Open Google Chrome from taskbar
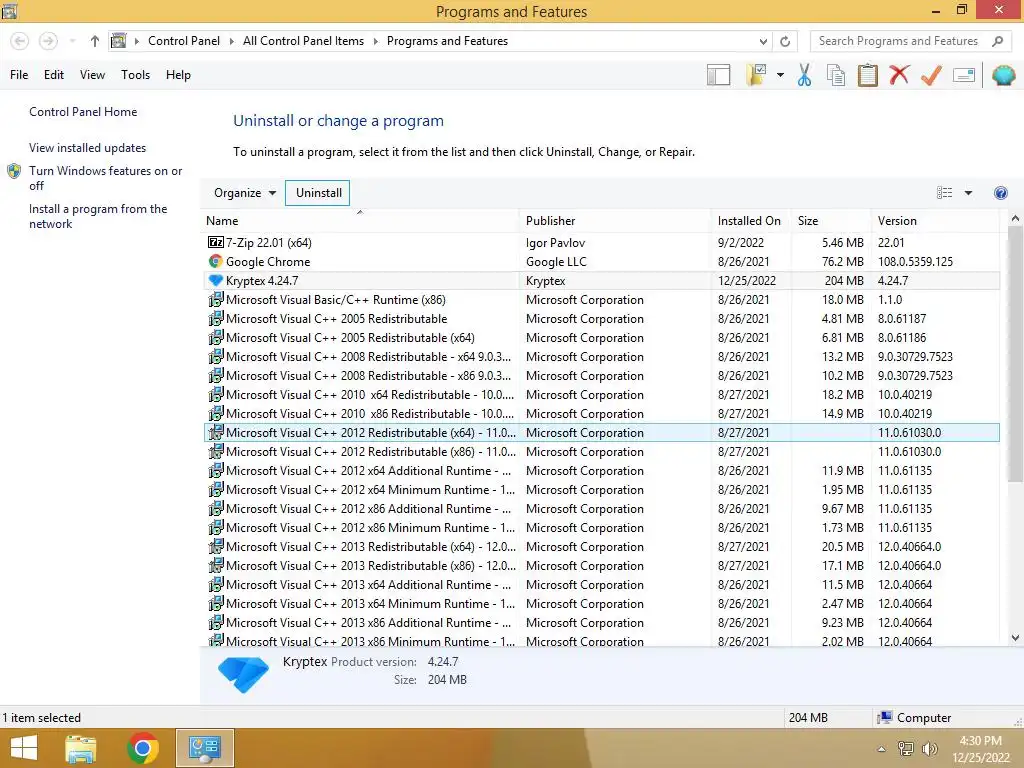 tap(142, 748)
